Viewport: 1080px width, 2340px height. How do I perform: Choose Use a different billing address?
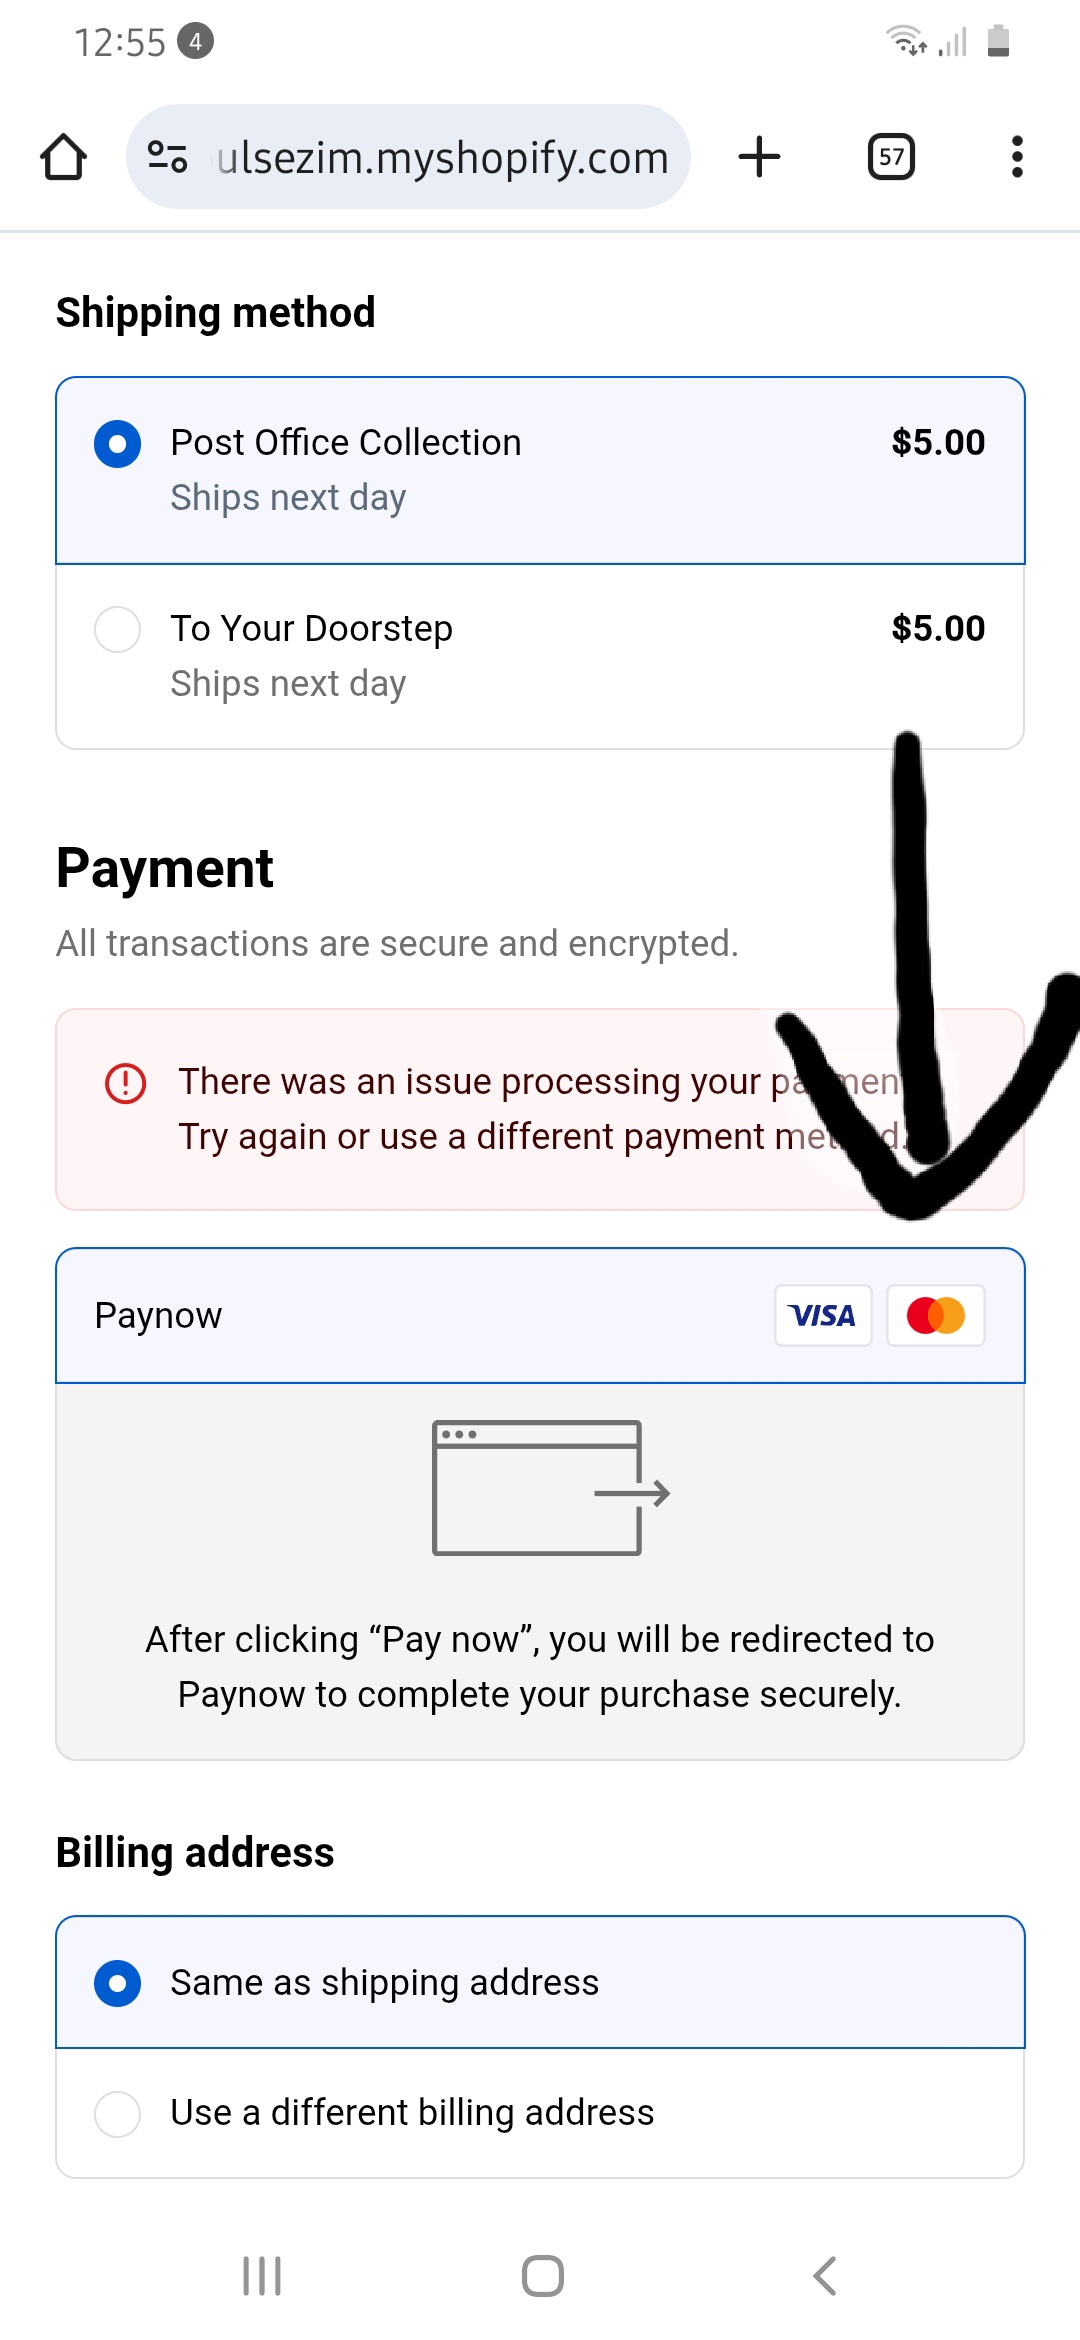click(x=117, y=2113)
